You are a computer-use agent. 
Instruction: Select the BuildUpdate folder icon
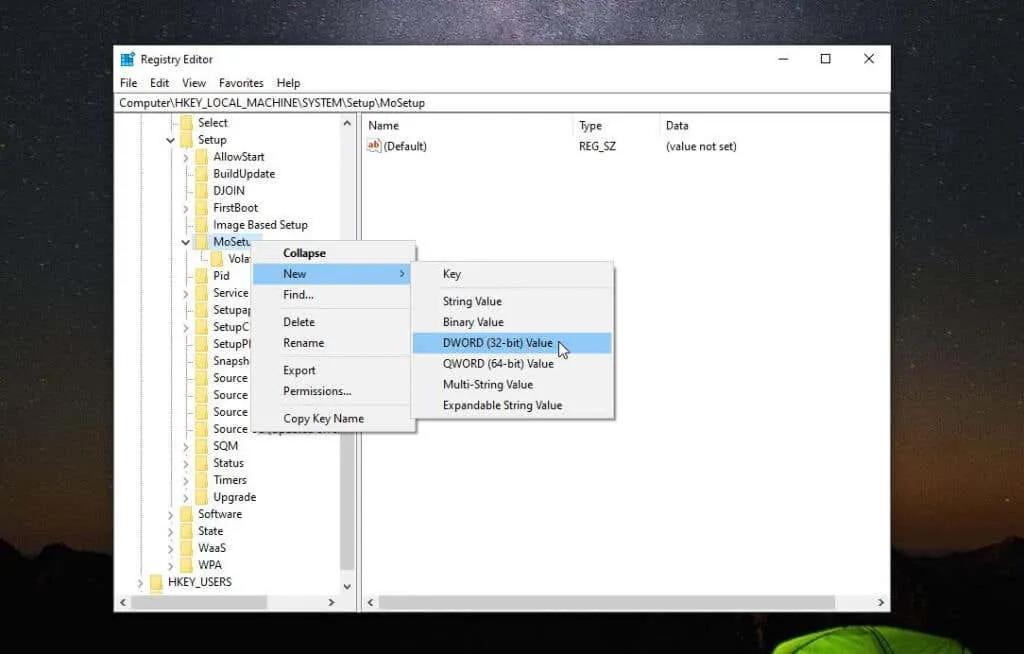tap(202, 174)
